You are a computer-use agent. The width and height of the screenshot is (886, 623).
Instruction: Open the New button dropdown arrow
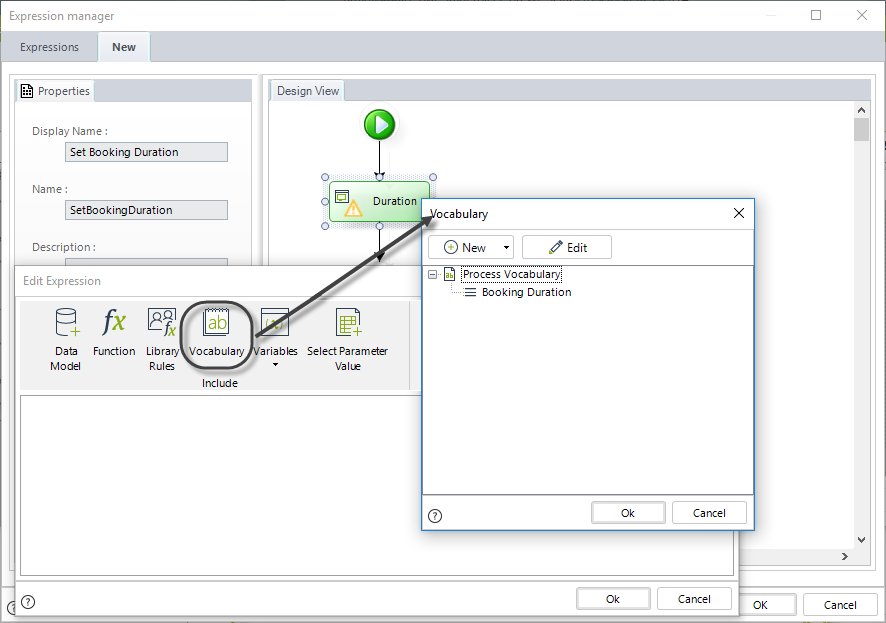(506, 248)
